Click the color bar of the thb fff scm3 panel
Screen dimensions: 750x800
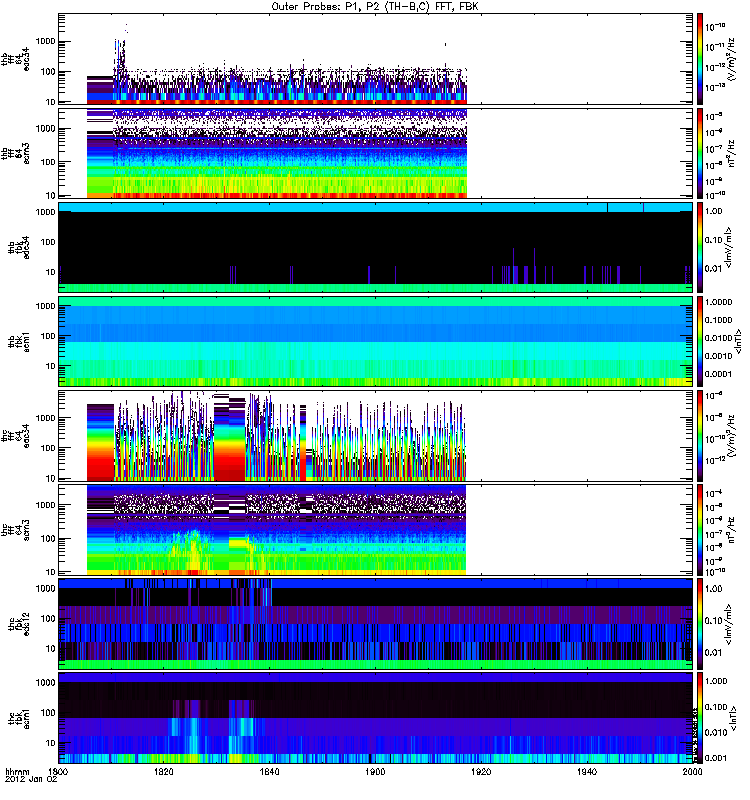(700, 153)
